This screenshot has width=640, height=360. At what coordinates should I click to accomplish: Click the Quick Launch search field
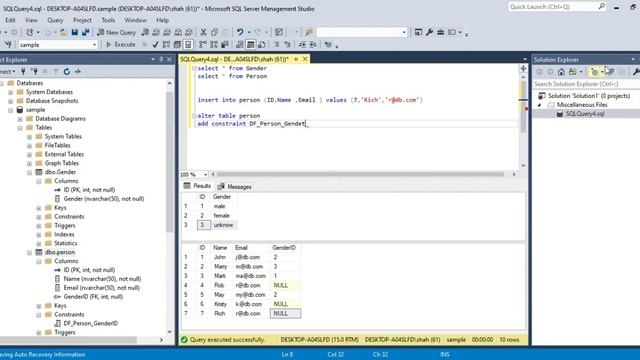tap(557, 7)
